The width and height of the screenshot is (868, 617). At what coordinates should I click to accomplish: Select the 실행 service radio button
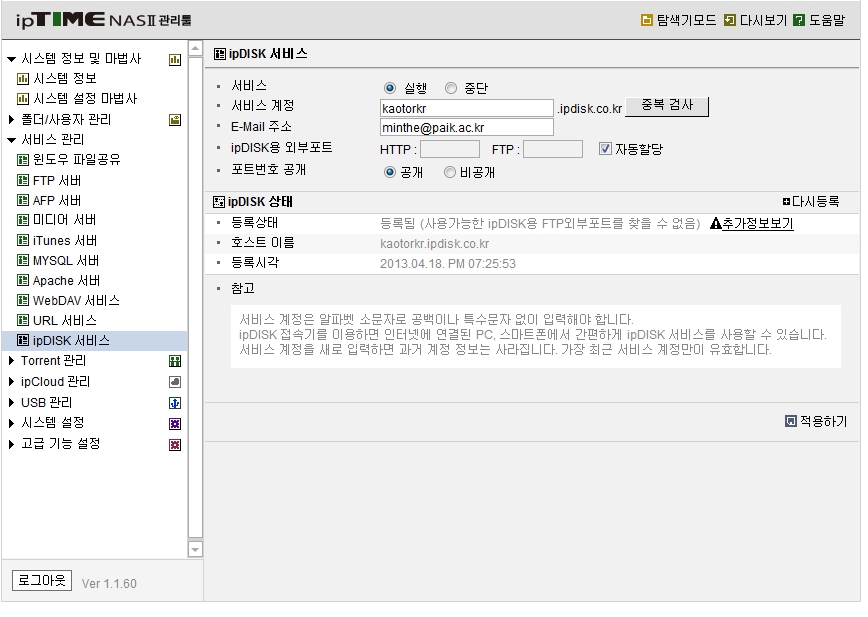pos(390,88)
